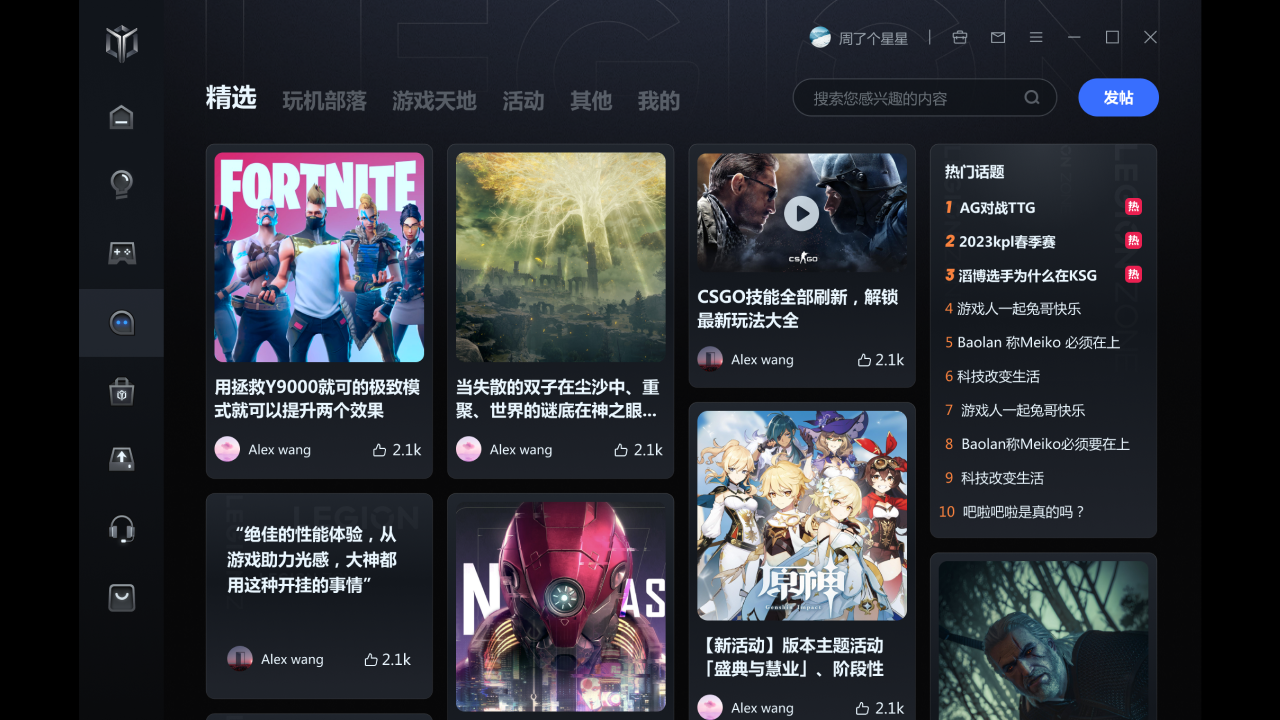Open the 我的 section
Screen dimensions: 1280x720
click(658, 100)
